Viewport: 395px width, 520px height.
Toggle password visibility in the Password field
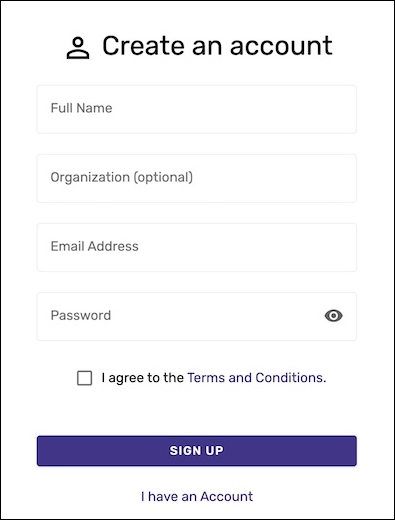pos(333,315)
